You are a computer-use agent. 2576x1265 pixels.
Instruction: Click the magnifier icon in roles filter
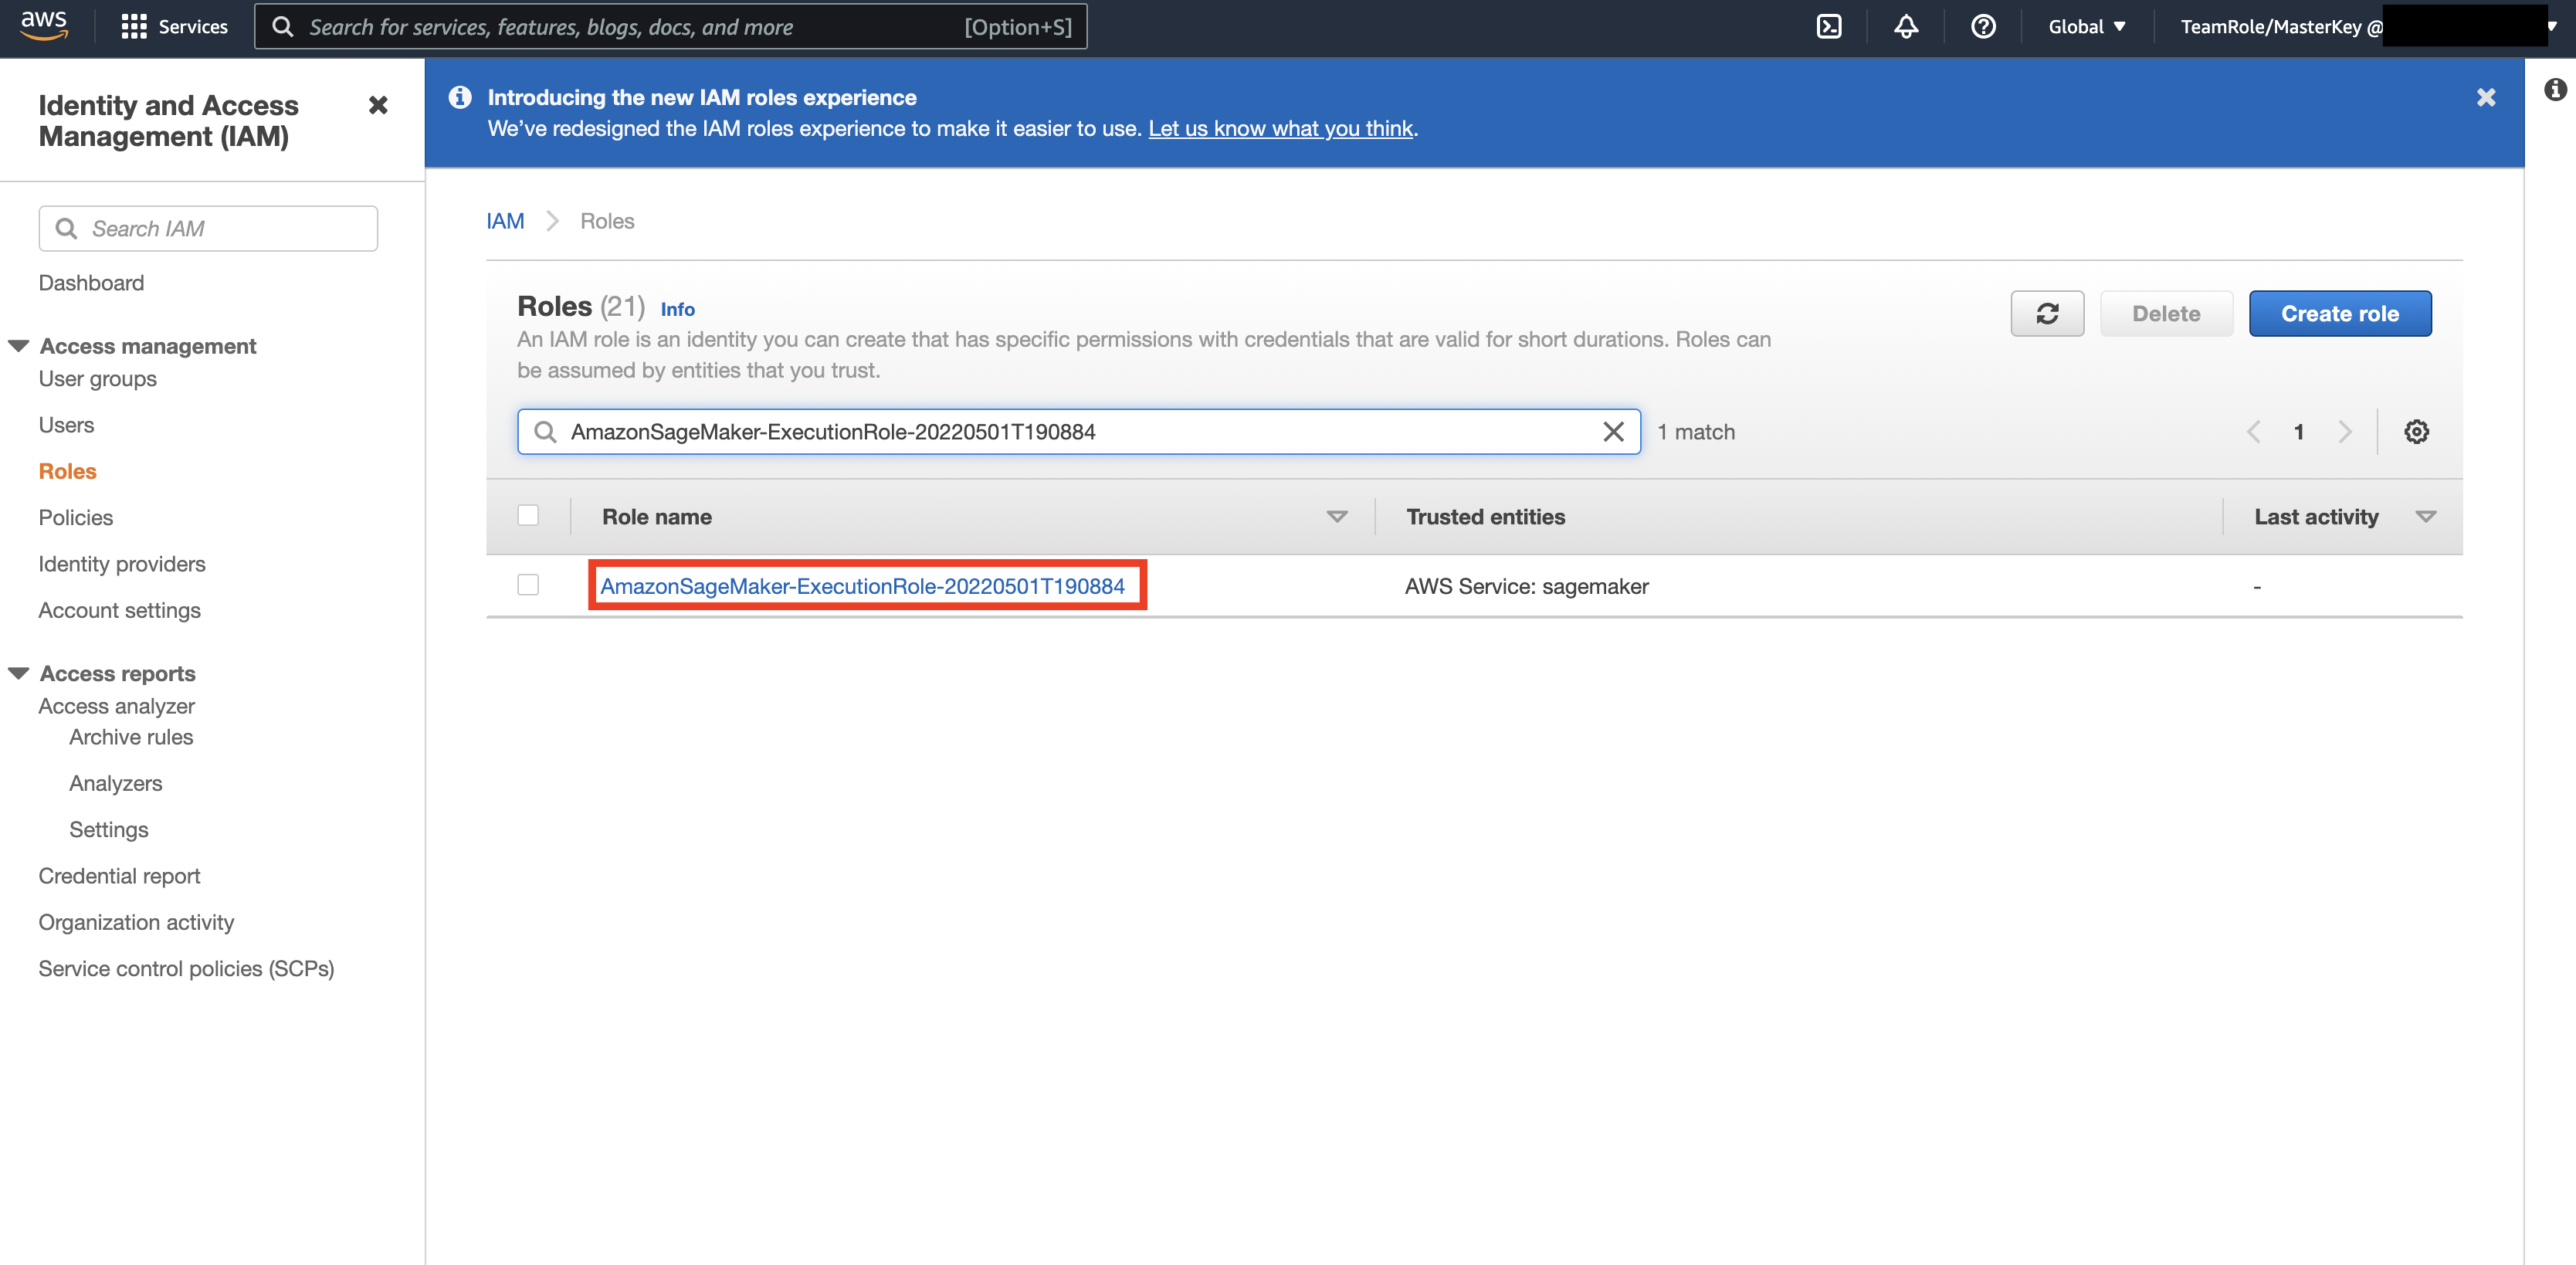point(545,432)
